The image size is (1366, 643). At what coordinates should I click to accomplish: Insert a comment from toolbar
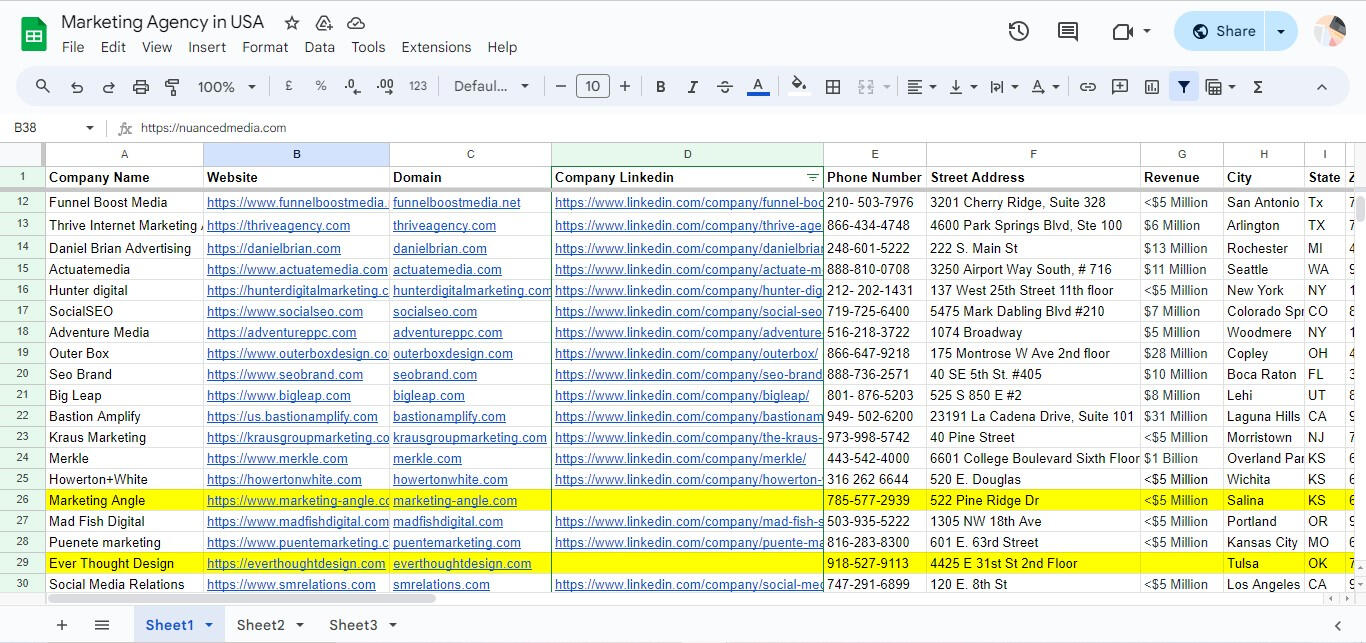(1120, 87)
